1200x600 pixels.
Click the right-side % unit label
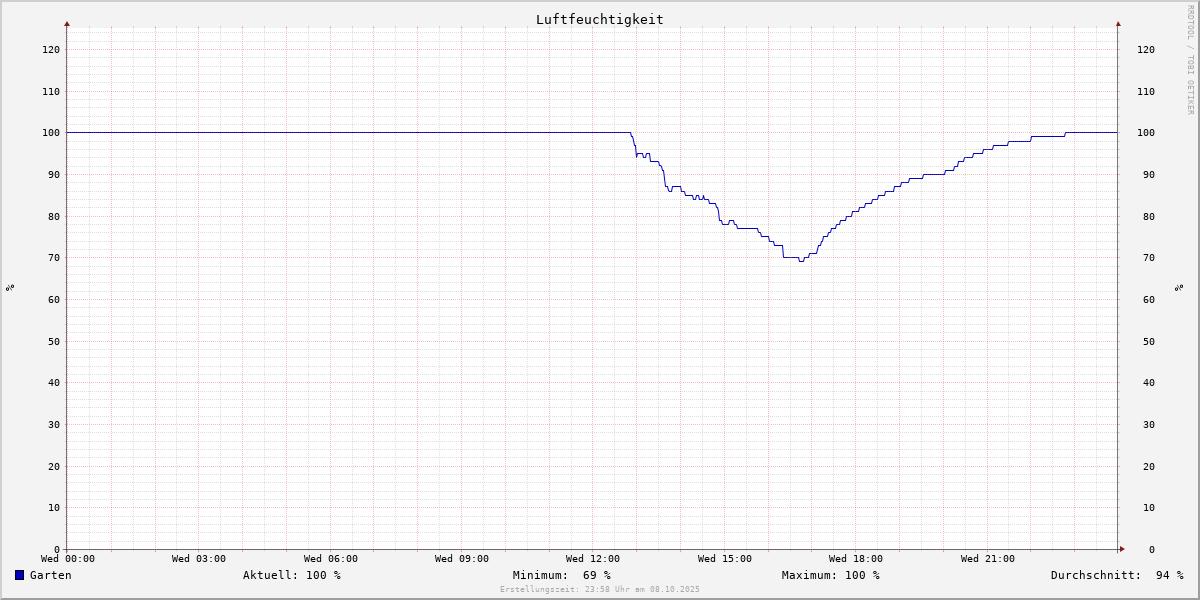(x=1179, y=288)
